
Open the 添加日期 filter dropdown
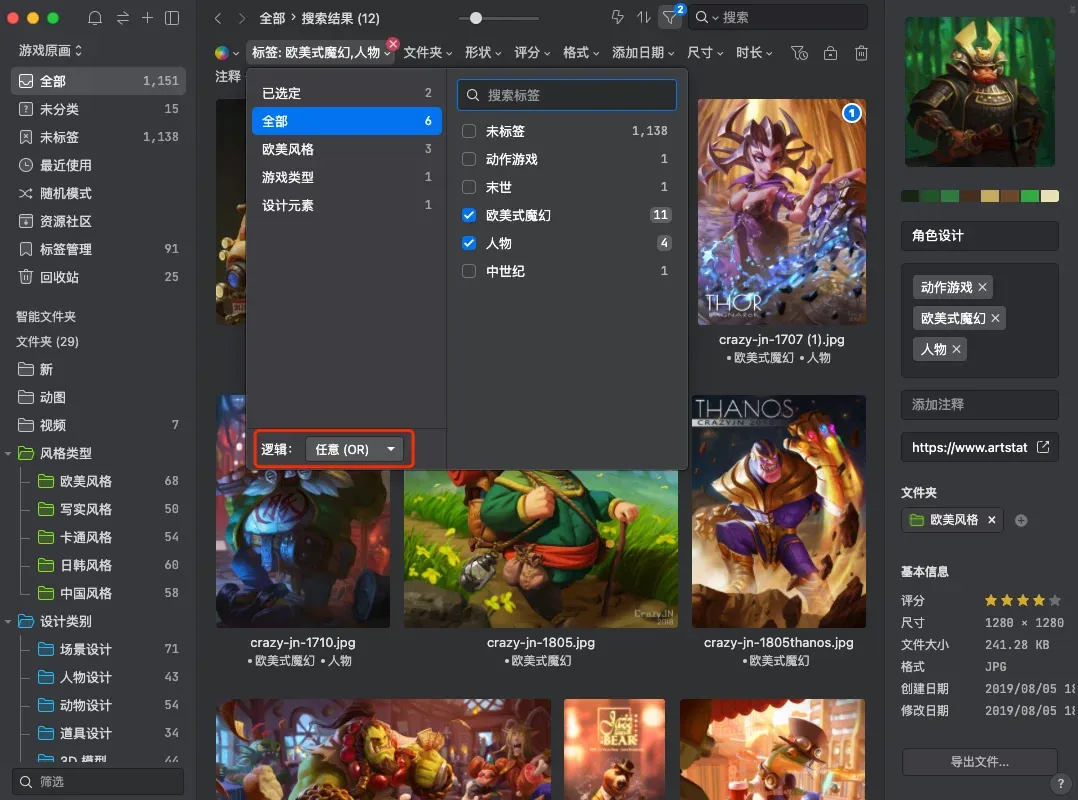click(644, 53)
